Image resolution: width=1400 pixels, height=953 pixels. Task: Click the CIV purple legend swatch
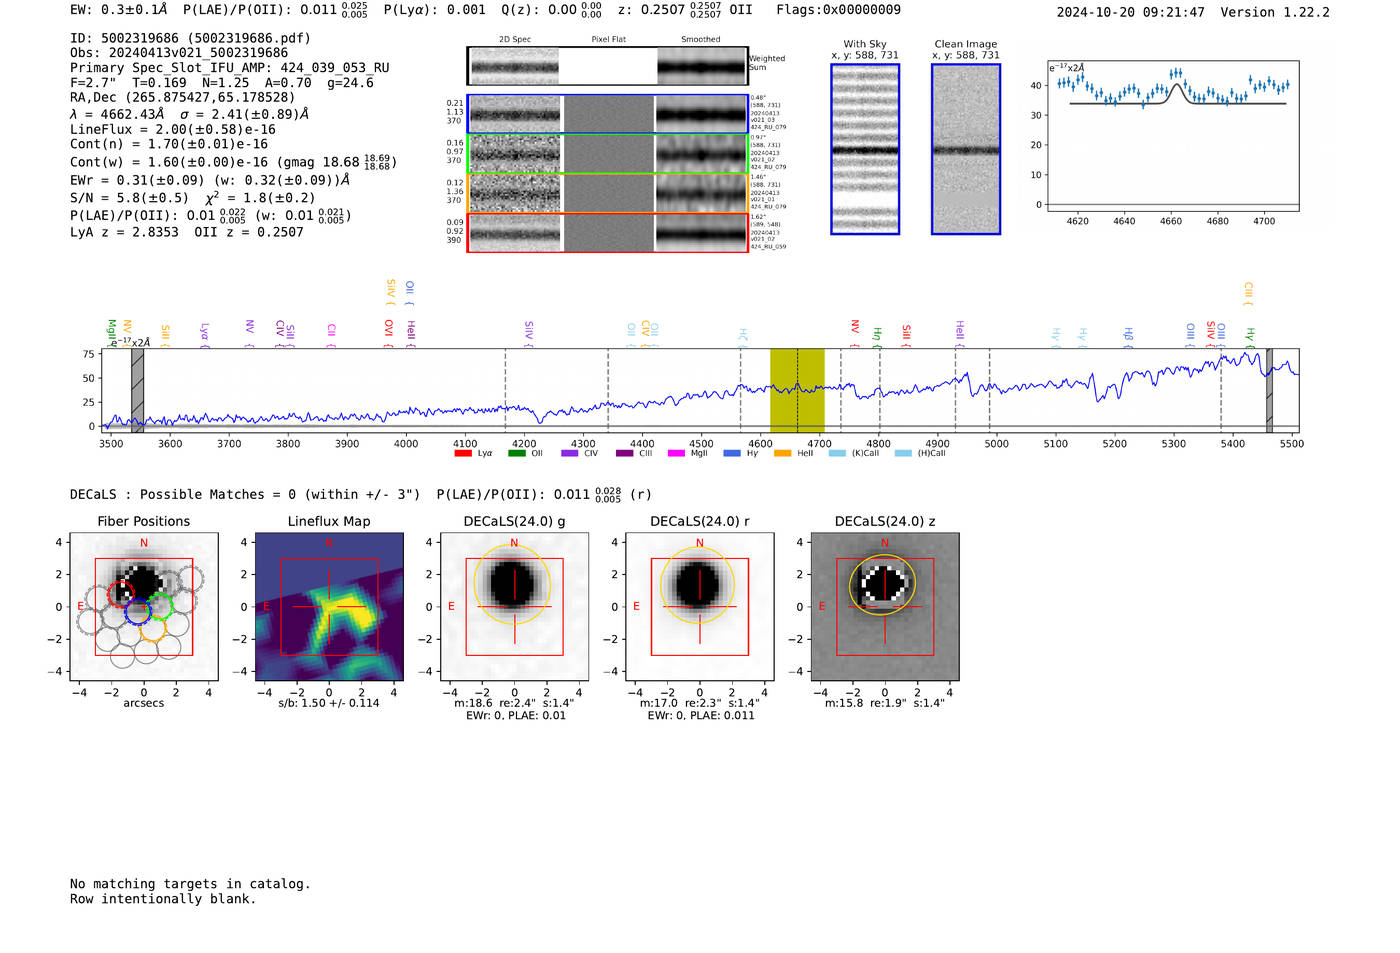pyautogui.click(x=570, y=453)
